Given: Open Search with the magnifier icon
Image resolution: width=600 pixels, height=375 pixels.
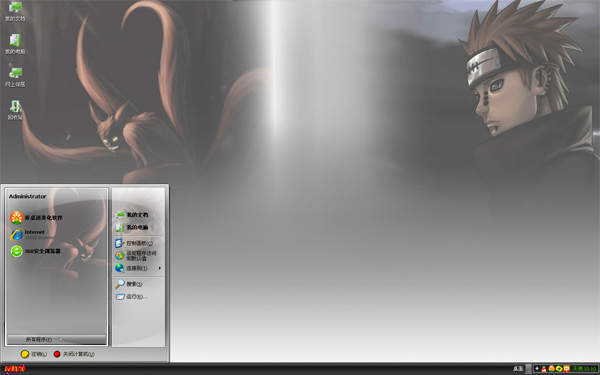Looking at the screenshot, I should pos(129,284).
